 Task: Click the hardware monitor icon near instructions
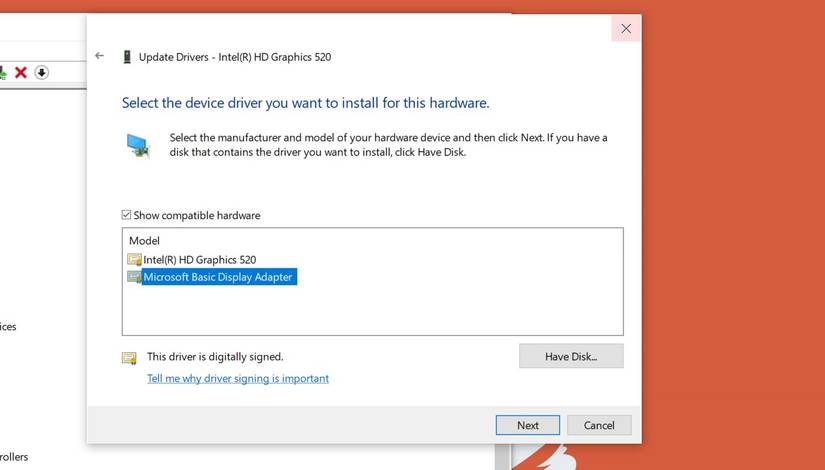(138, 145)
